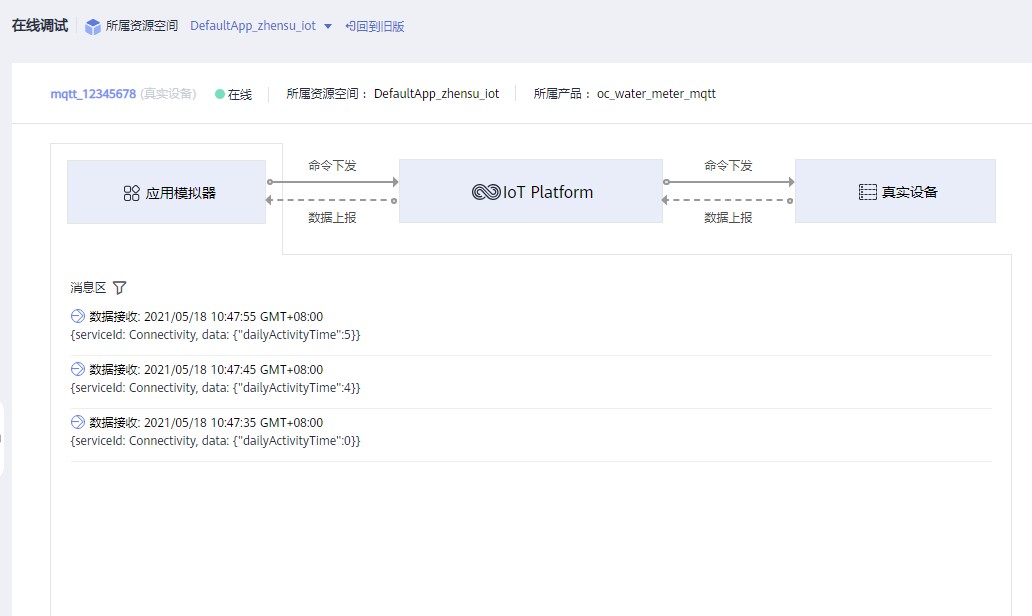
Task: Click message text with dailyActivityTime 4
Action: [215, 388]
